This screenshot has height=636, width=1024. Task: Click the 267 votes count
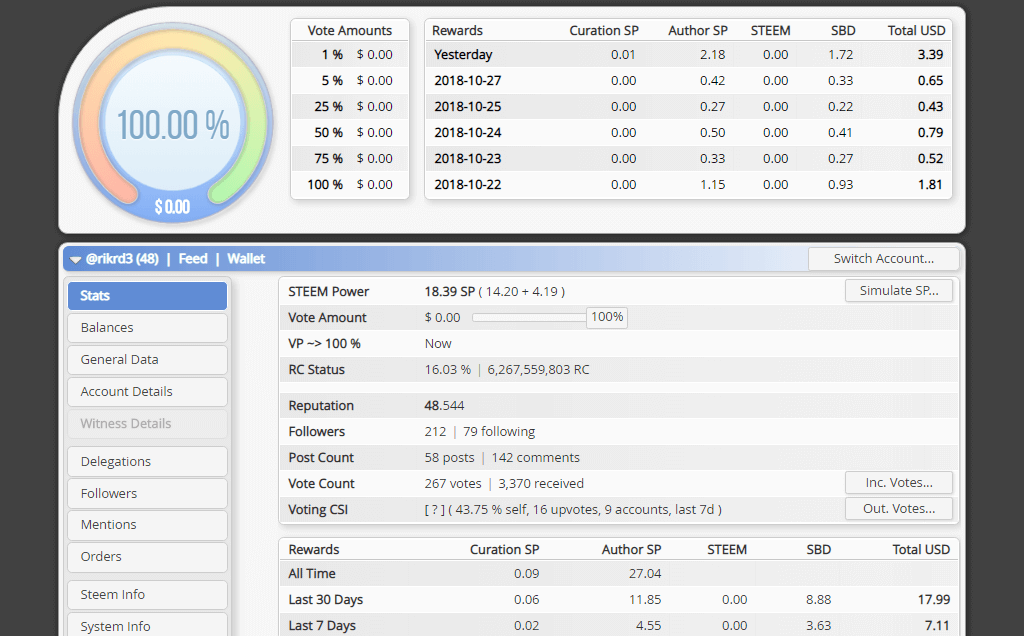[x=453, y=484]
